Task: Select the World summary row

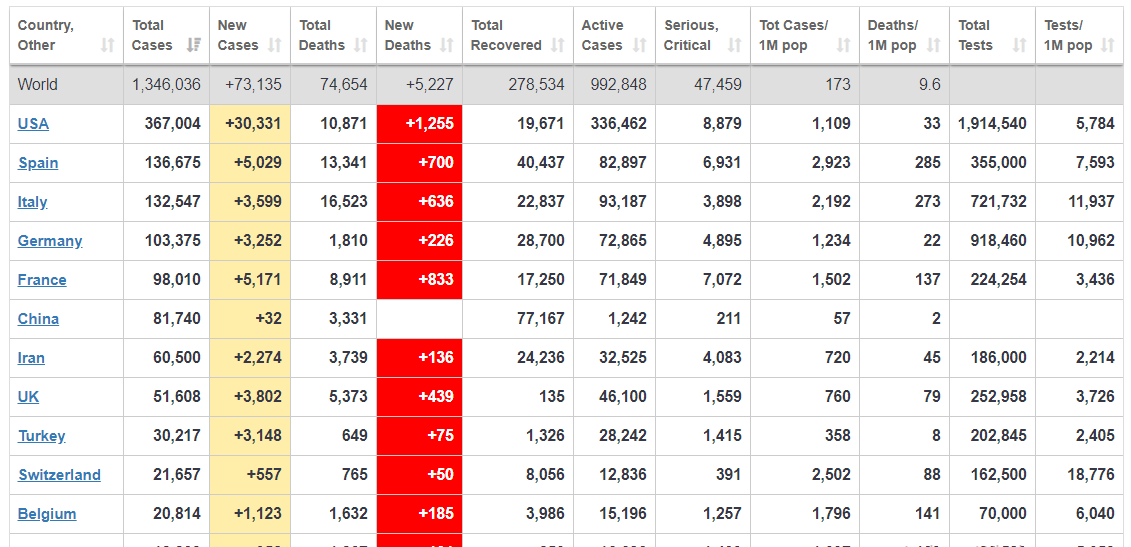Action: (566, 84)
